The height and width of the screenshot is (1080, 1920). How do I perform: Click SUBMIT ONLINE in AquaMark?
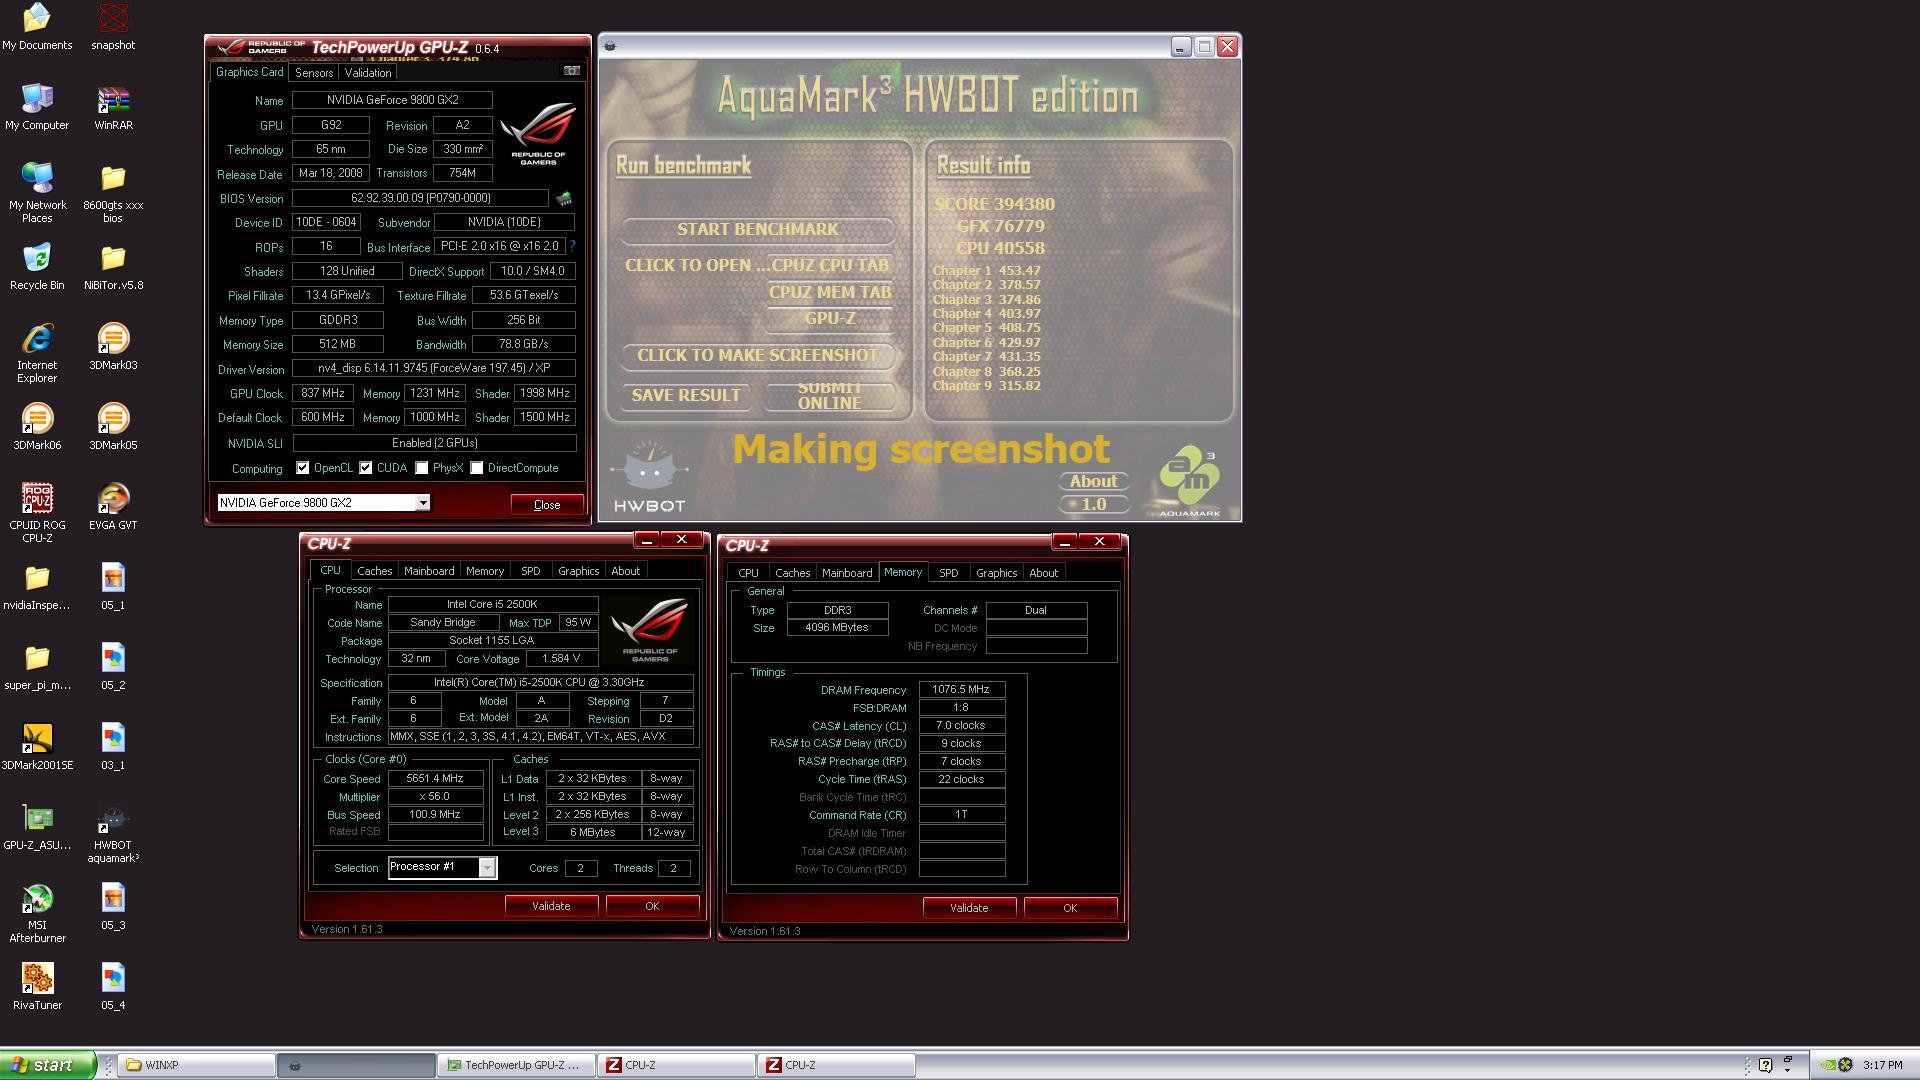tap(830, 395)
